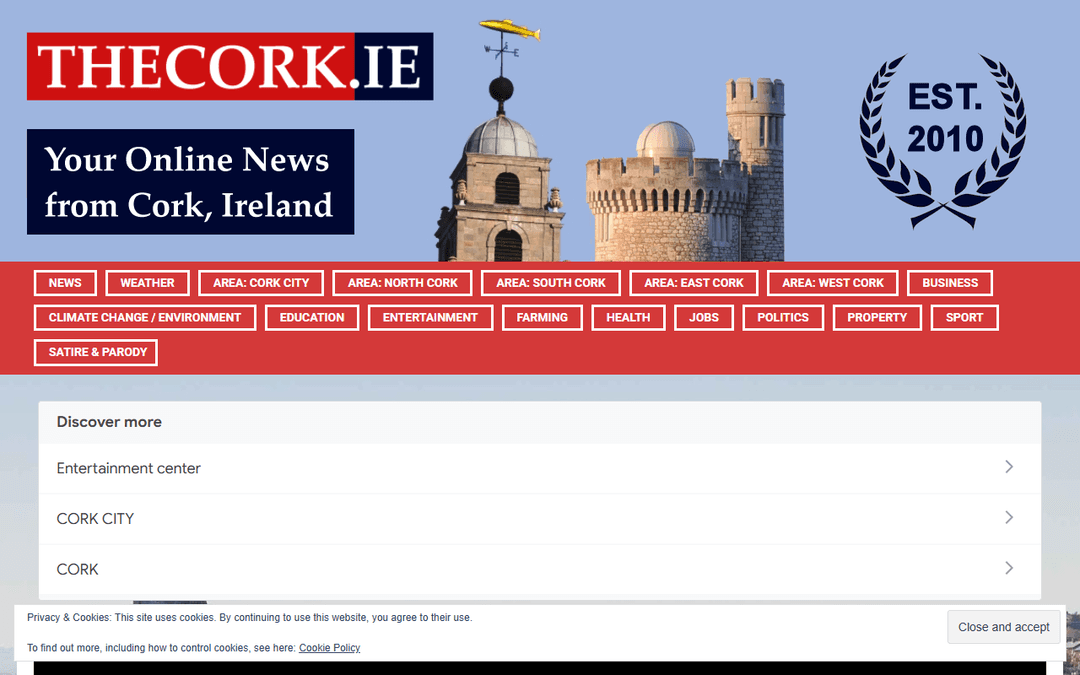Click the THECORK.IE site logo
Viewport: 1080px width, 675px height.
pos(230,66)
